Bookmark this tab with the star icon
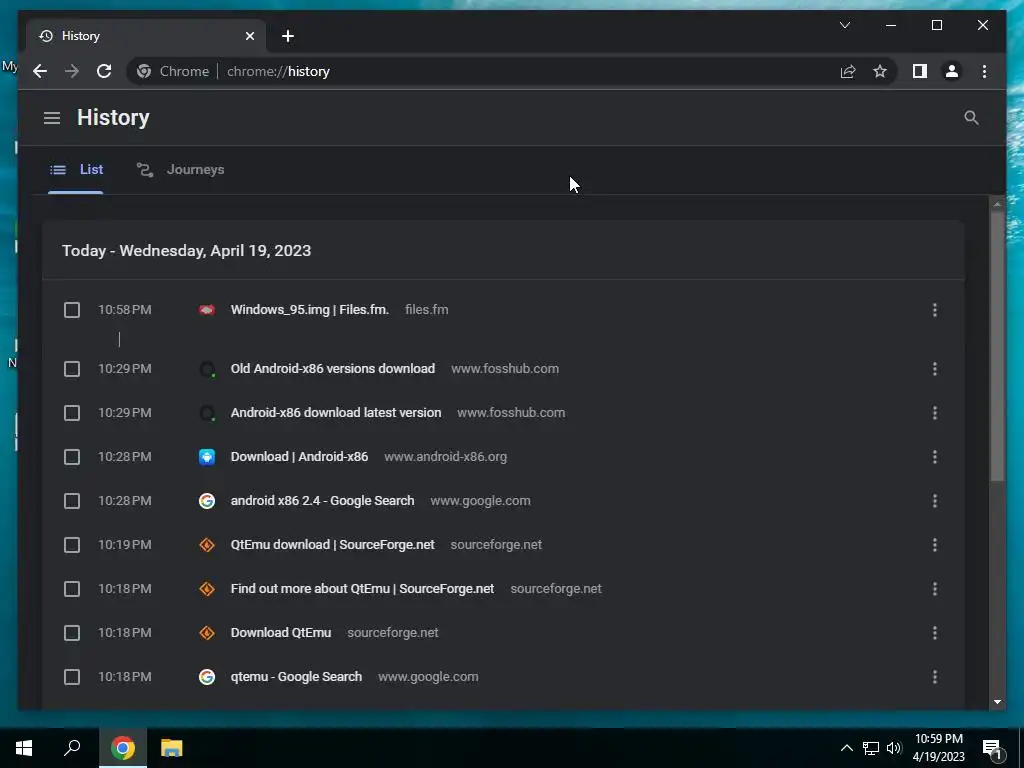 [880, 71]
